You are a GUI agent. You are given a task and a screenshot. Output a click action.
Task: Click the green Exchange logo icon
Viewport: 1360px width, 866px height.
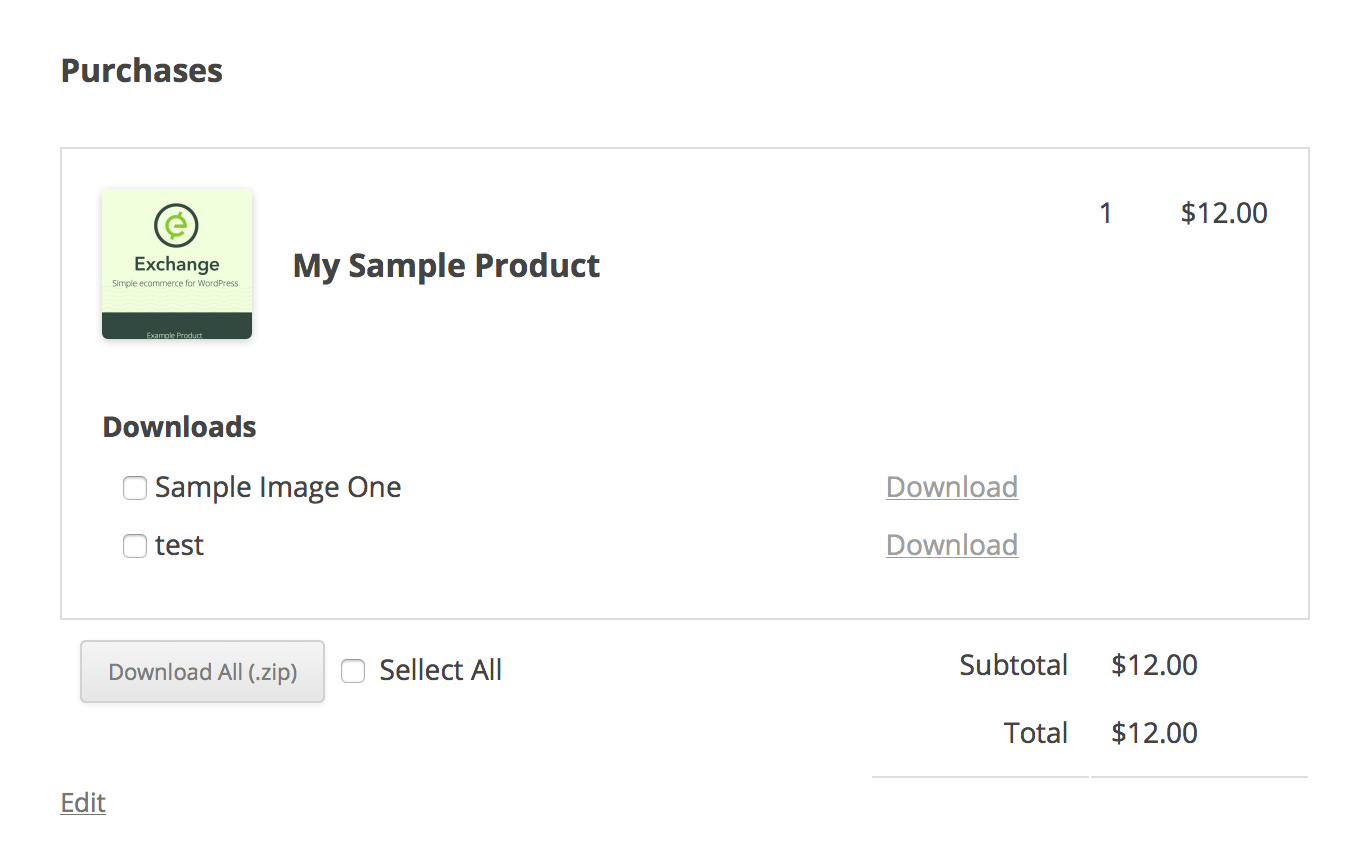point(177,225)
